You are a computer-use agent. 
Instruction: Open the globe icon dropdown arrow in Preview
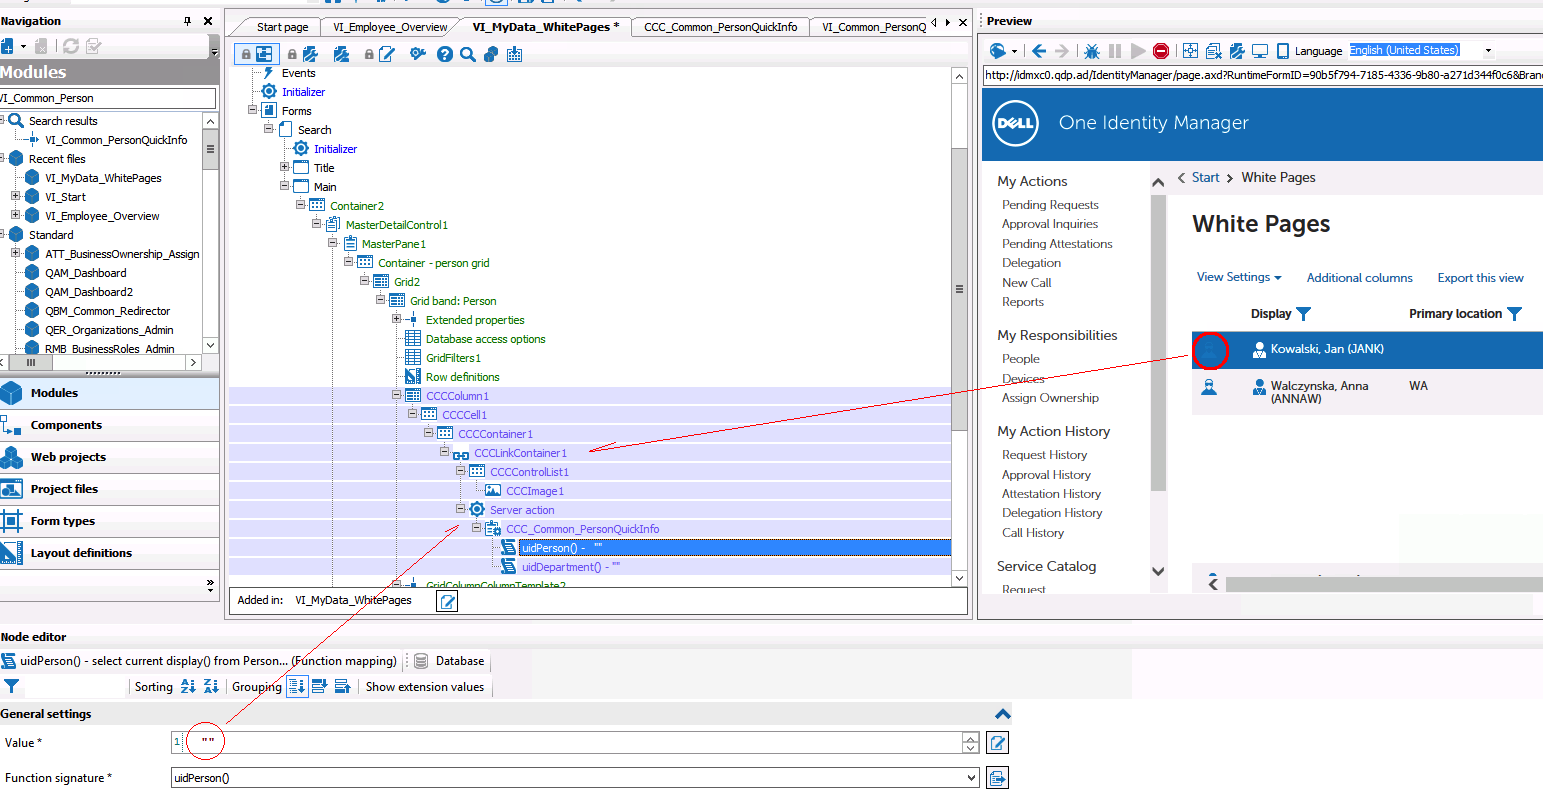[1014, 51]
